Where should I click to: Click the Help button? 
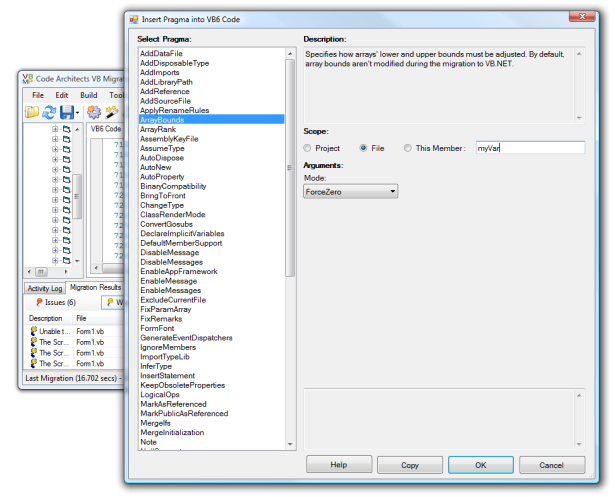pos(339,465)
